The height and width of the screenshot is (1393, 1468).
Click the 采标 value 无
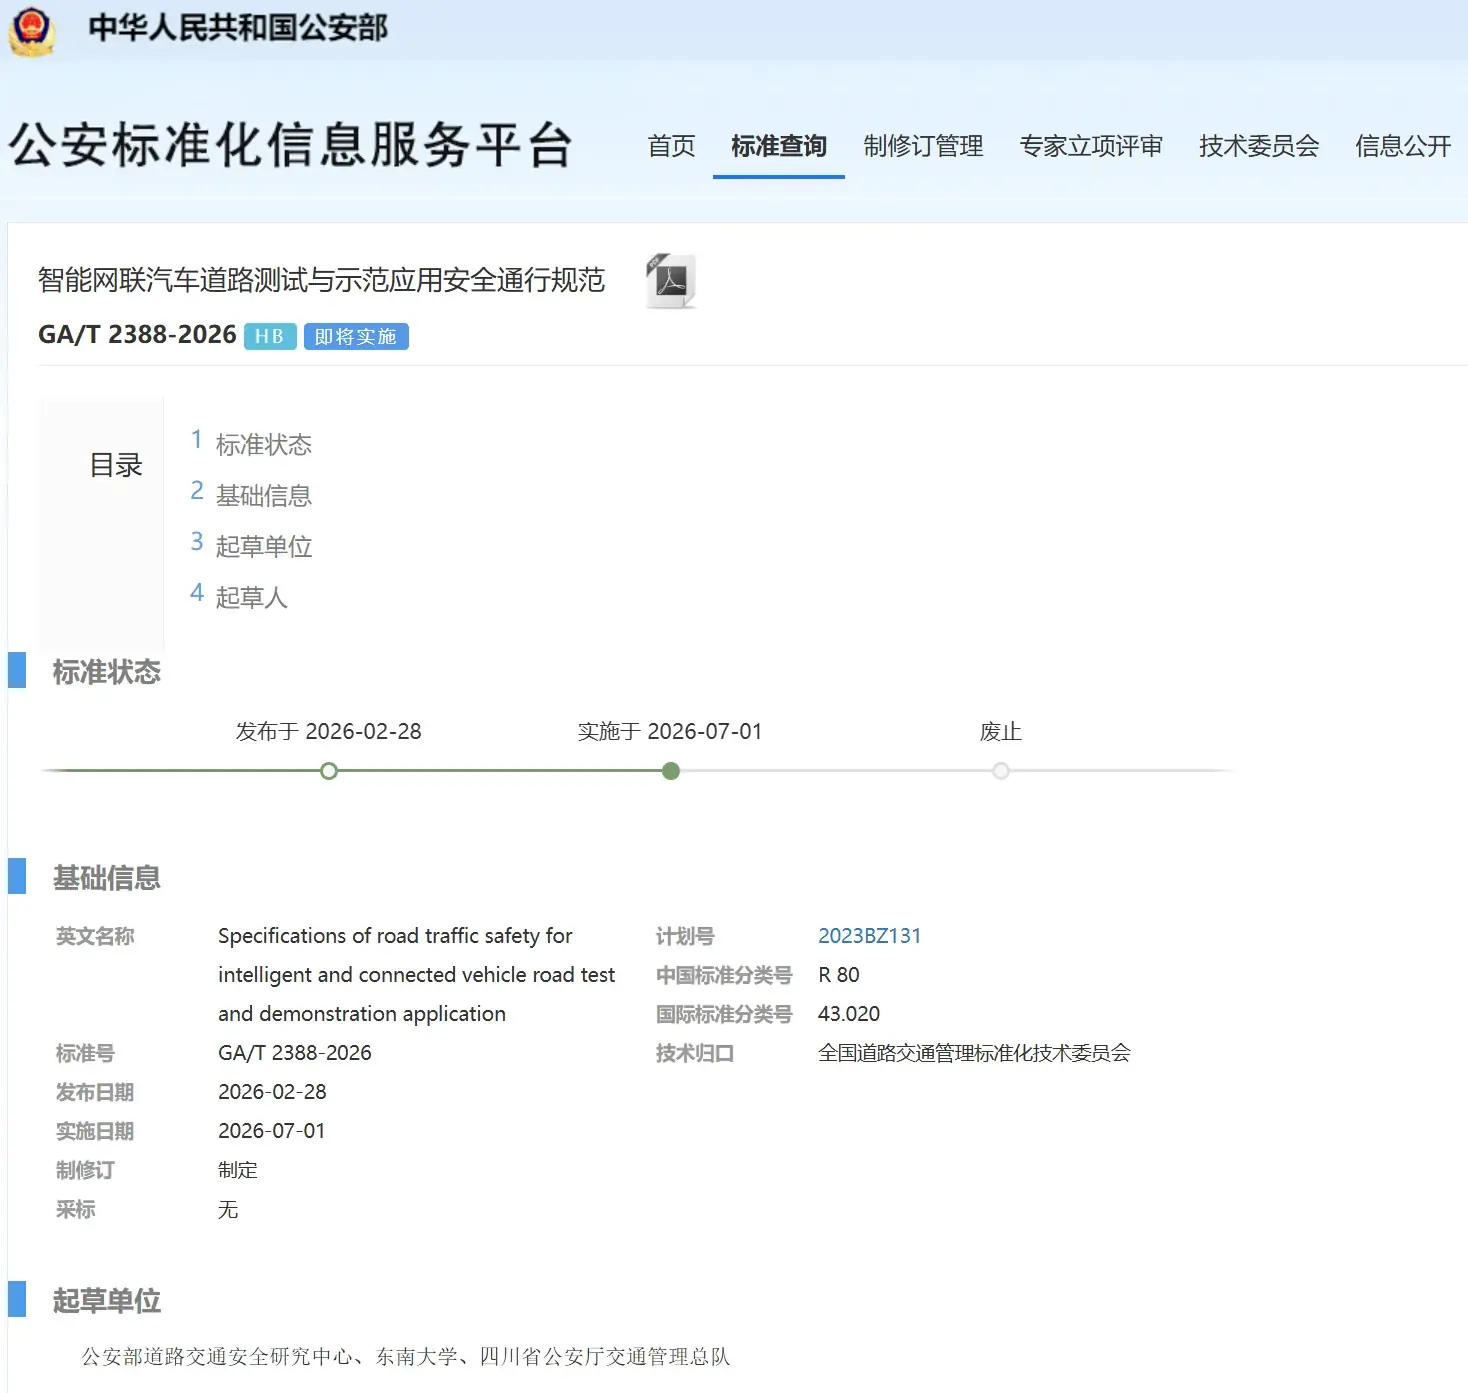228,1210
